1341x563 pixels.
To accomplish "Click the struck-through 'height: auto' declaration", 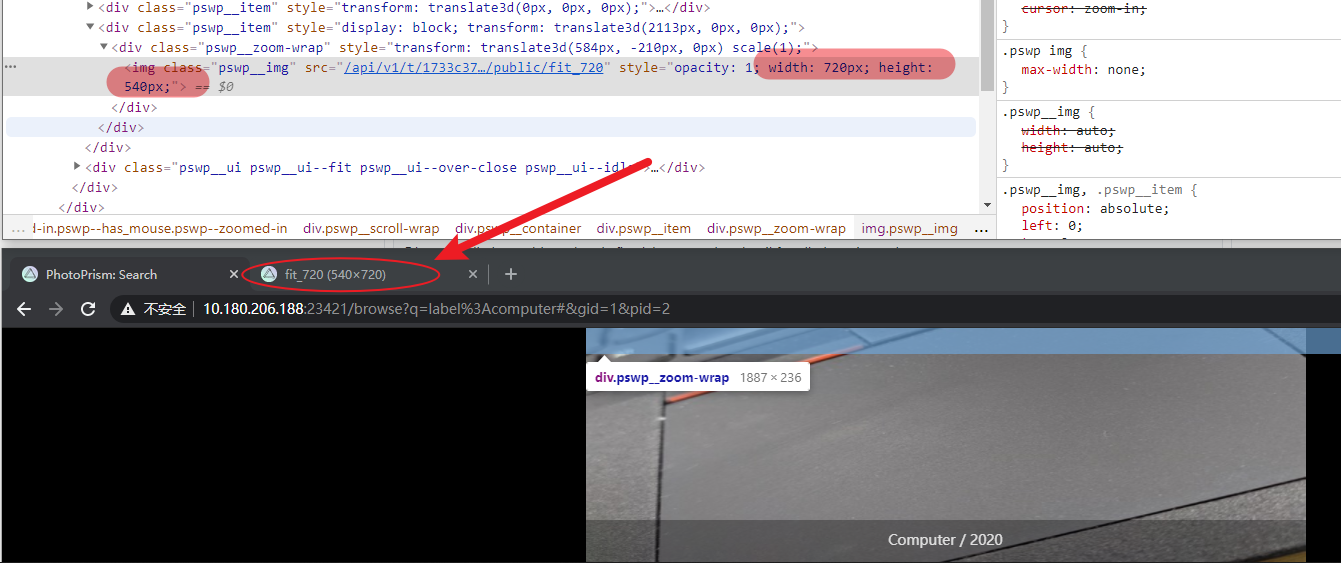I will [1071, 148].
